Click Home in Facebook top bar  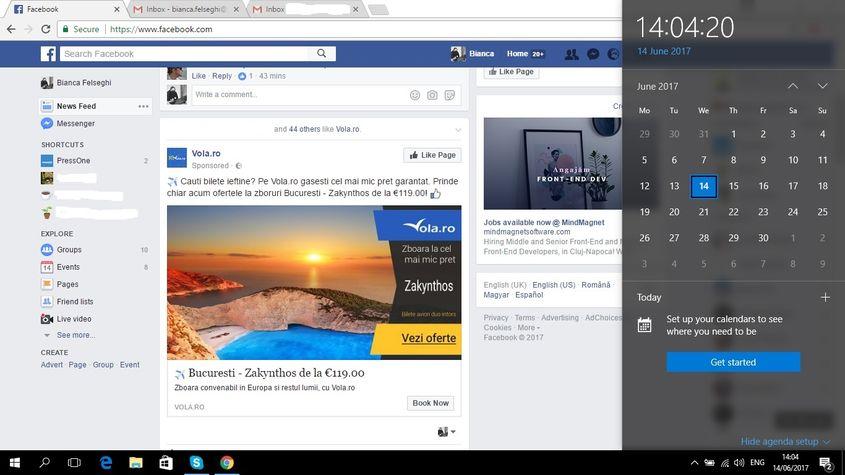click(x=517, y=54)
